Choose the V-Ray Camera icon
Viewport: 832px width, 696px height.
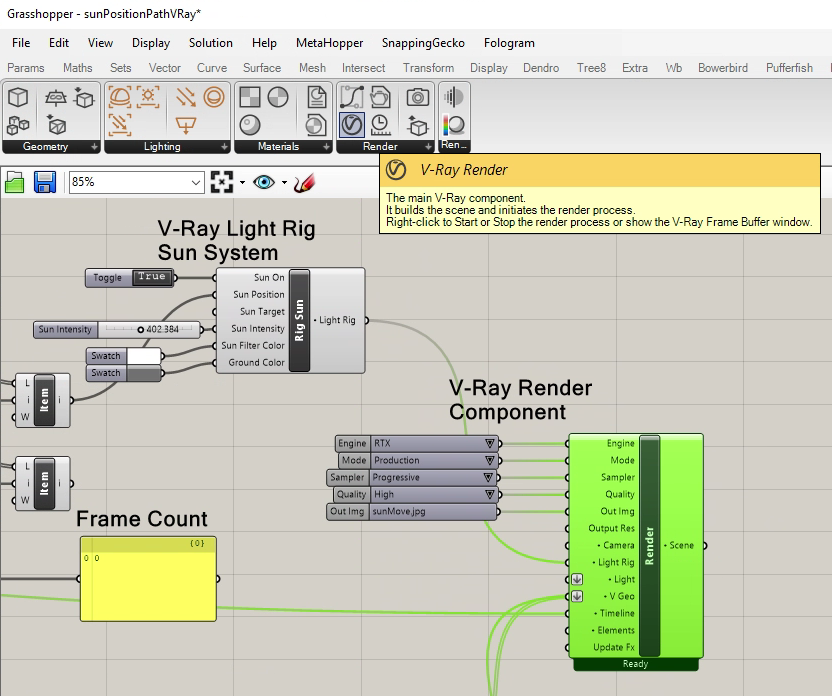[418, 98]
